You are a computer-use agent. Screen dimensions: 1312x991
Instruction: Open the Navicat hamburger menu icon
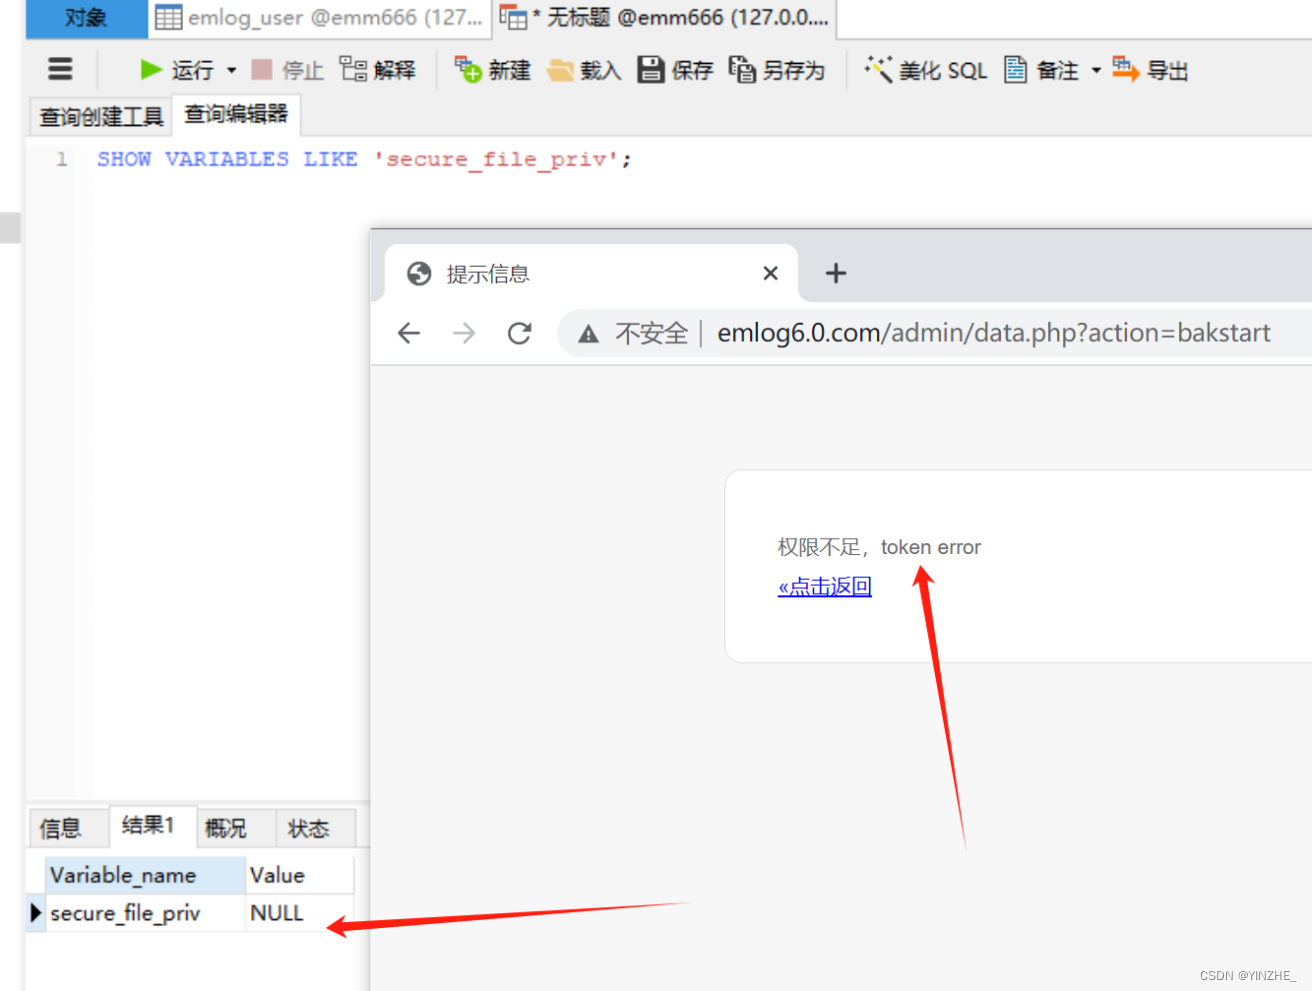[x=60, y=69]
